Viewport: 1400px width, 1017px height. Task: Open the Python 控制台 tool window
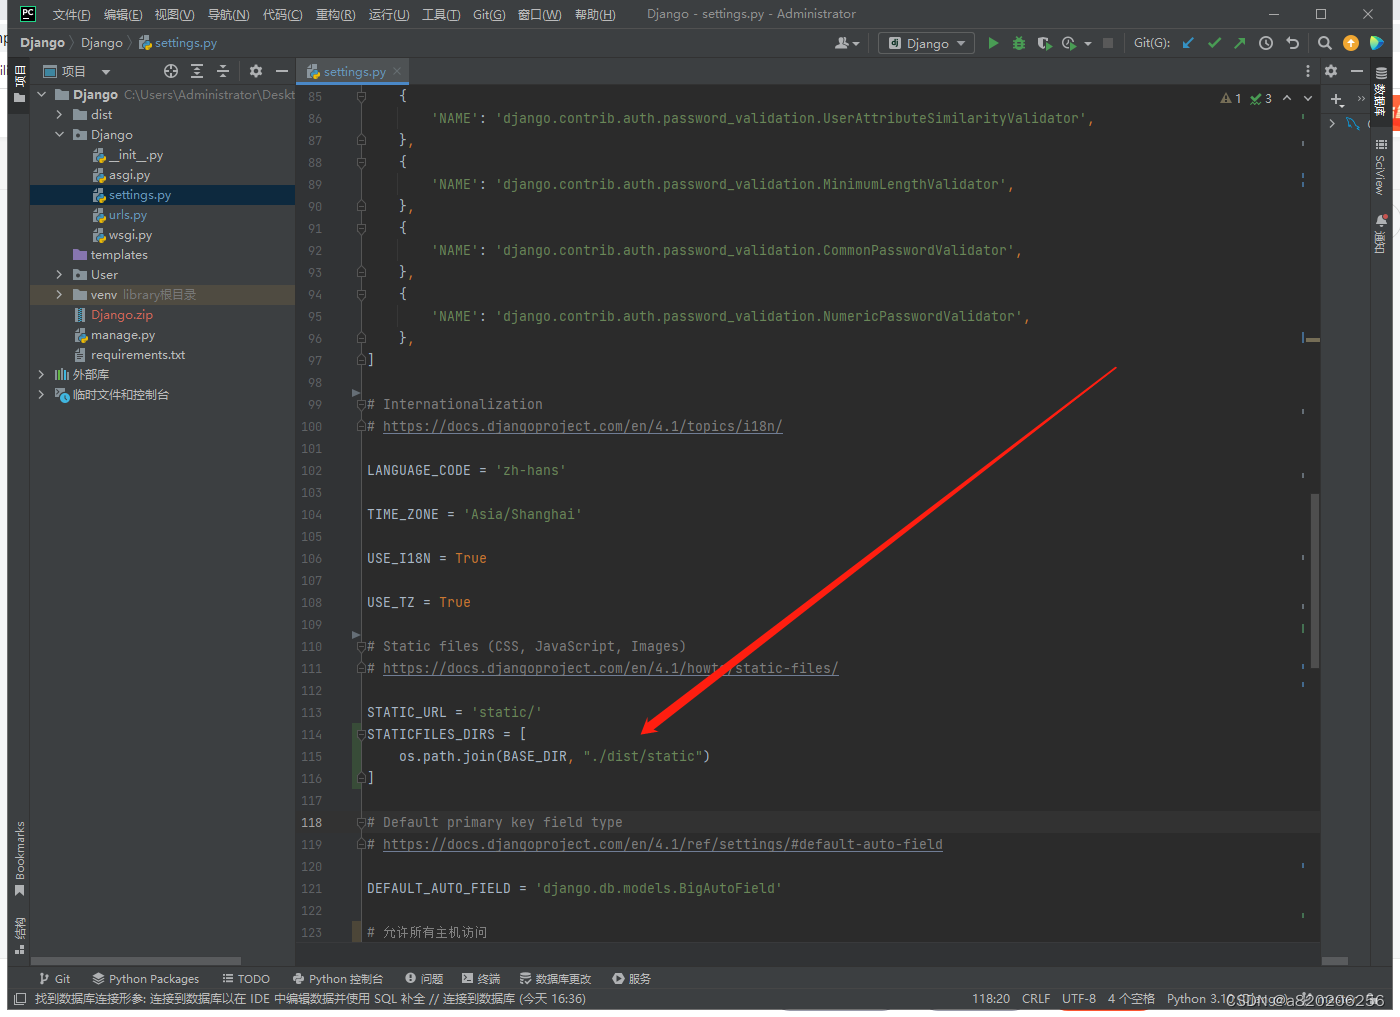(x=338, y=979)
